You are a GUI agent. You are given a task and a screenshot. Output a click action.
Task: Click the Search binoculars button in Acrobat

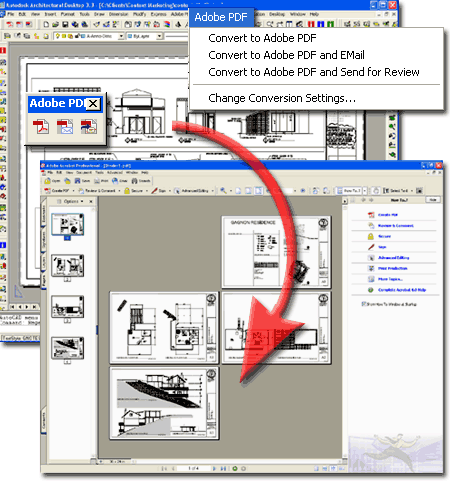click(141, 181)
